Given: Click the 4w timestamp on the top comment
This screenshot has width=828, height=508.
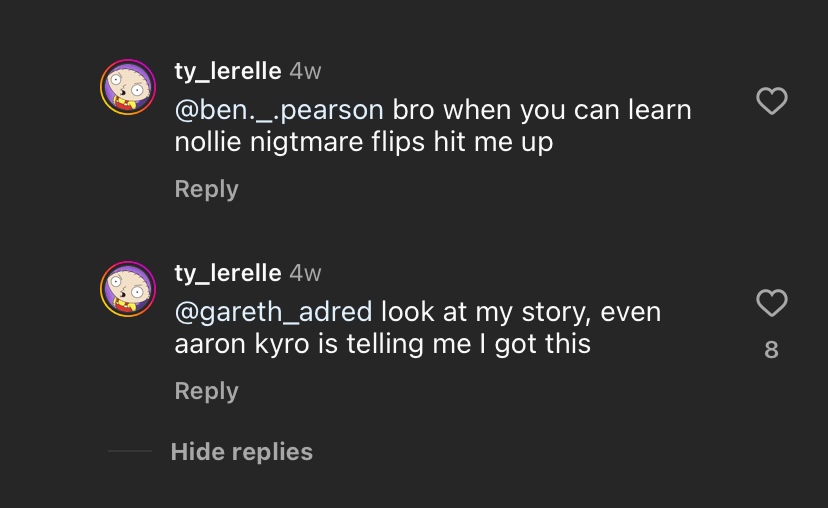Looking at the screenshot, I should [x=305, y=71].
